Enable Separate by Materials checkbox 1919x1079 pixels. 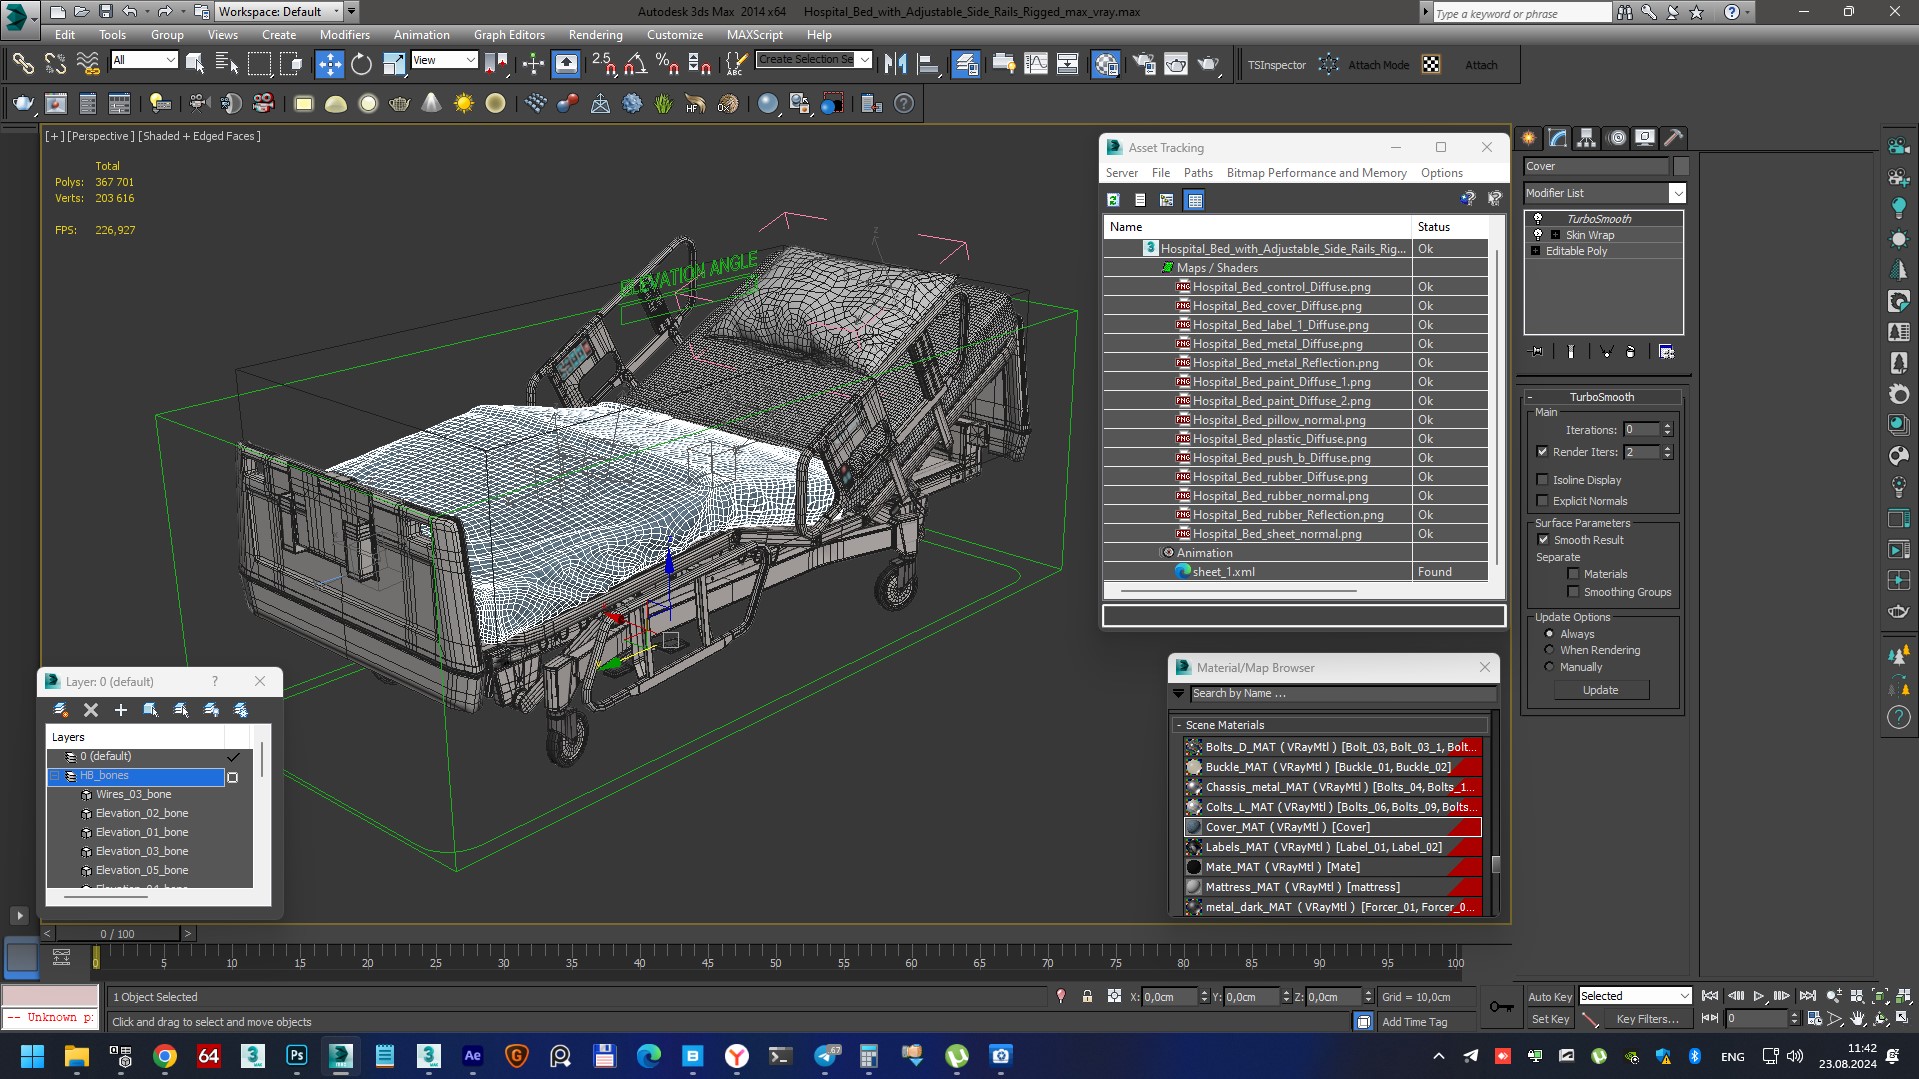pyautogui.click(x=1573, y=574)
